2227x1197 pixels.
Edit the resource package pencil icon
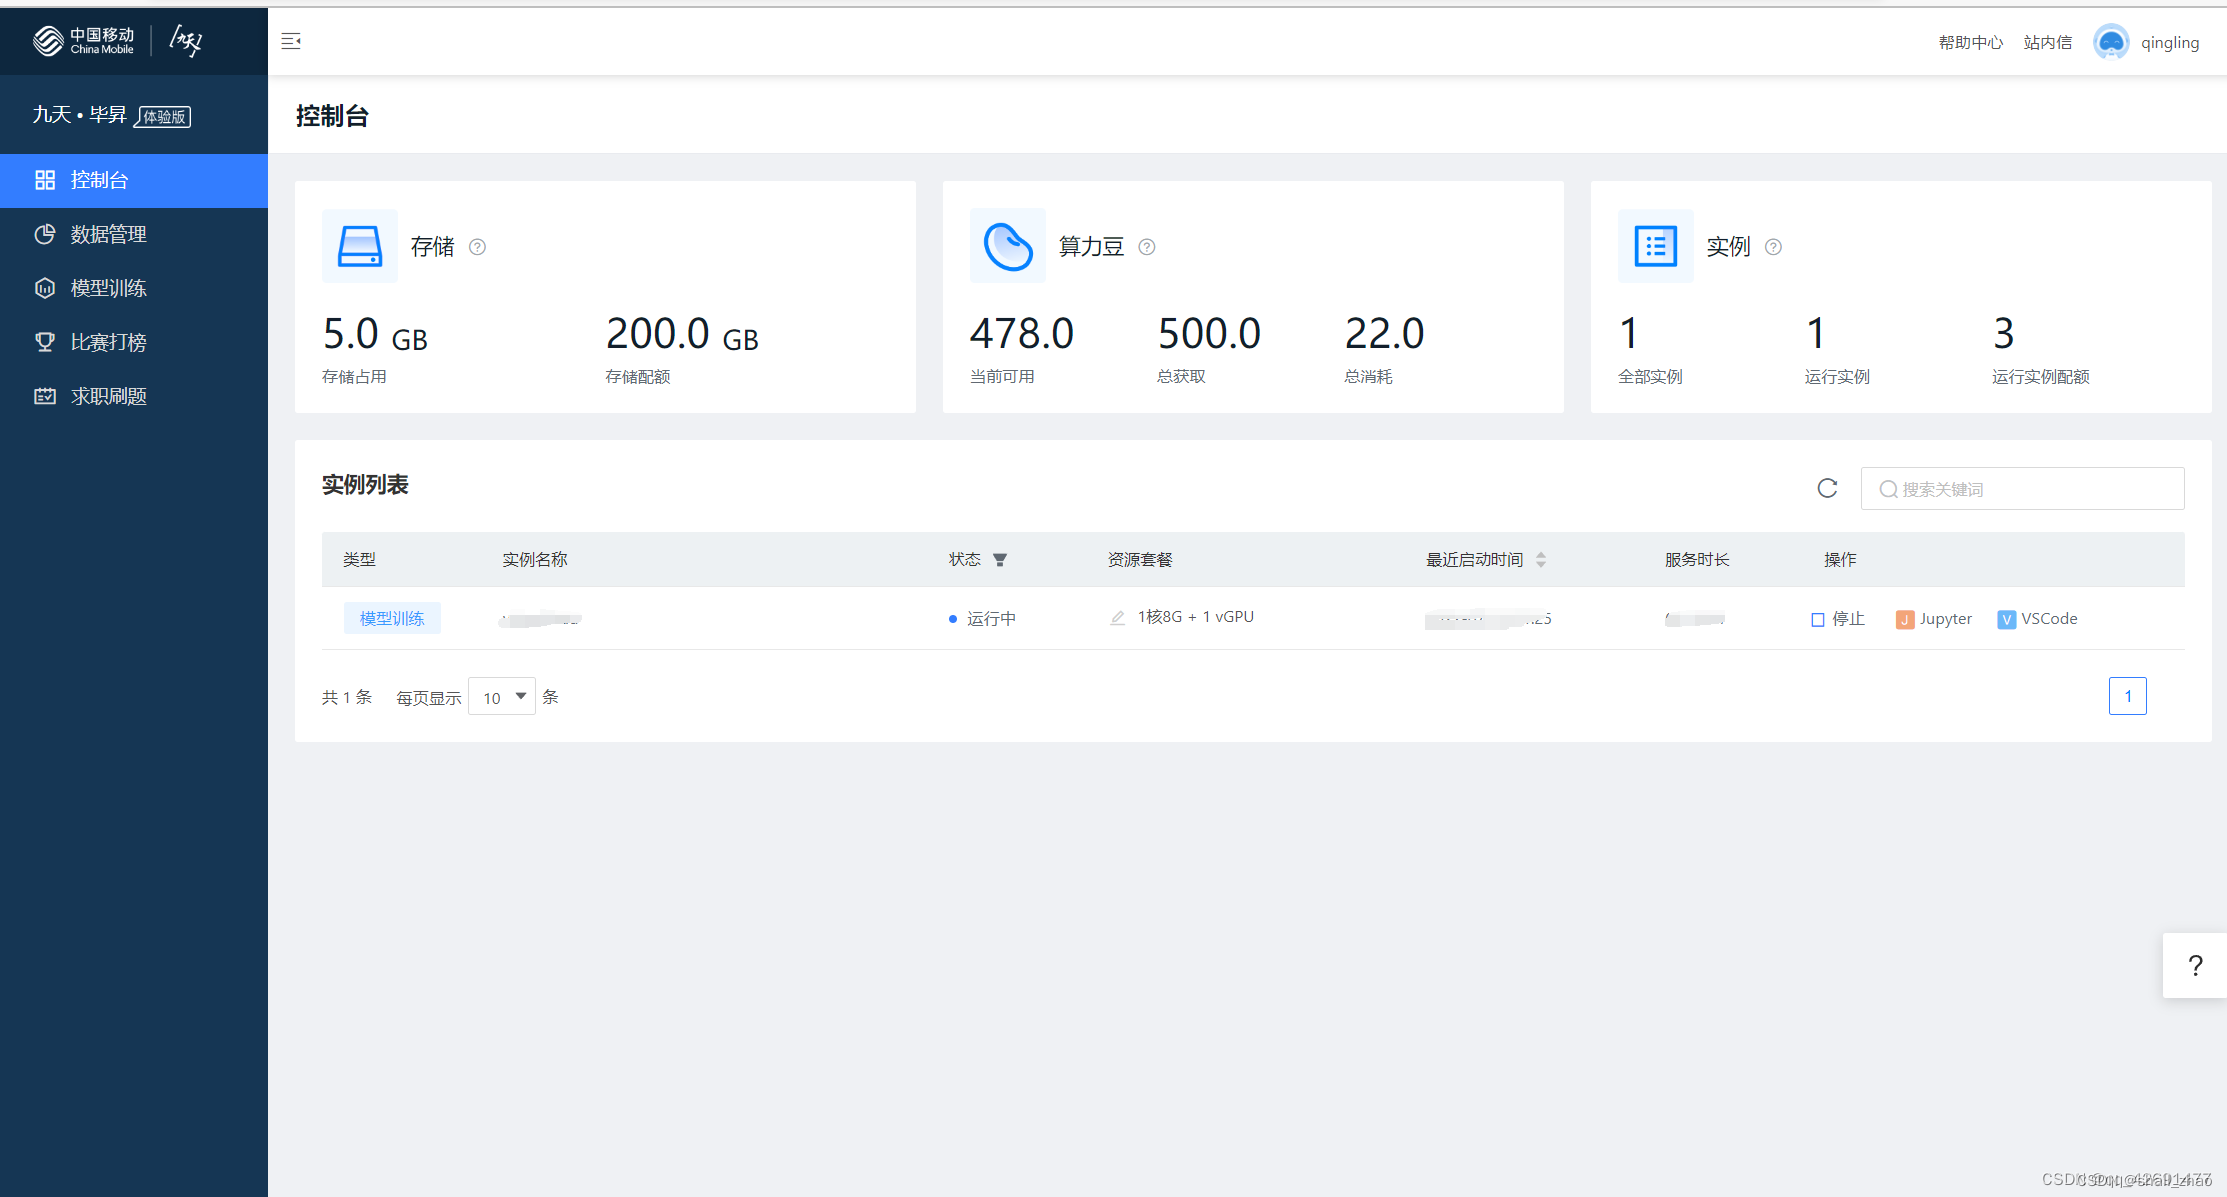(x=1118, y=618)
